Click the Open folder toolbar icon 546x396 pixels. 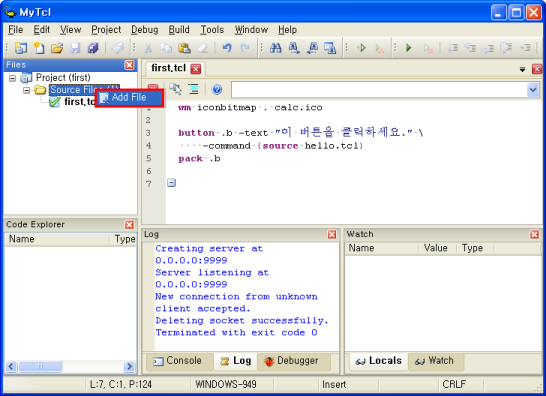click(57, 48)
